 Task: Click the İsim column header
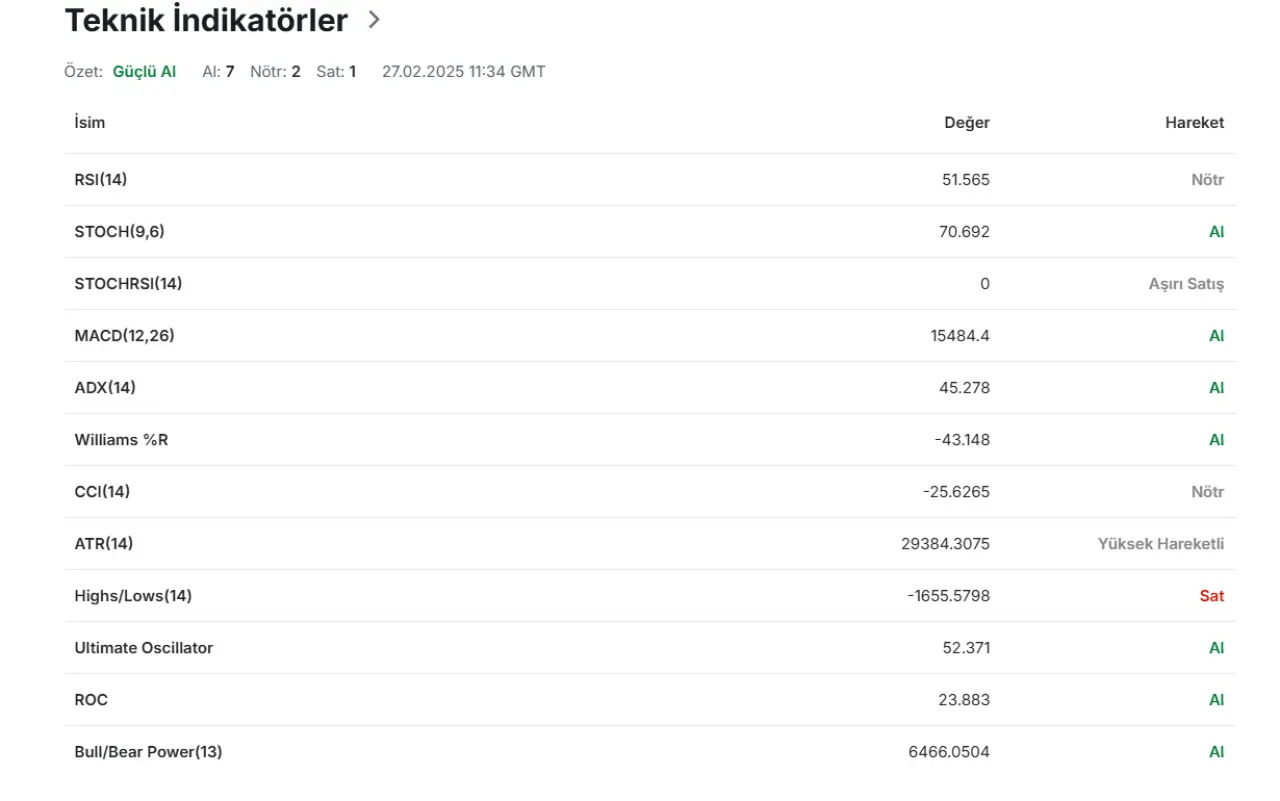click(x=90, y=123)
